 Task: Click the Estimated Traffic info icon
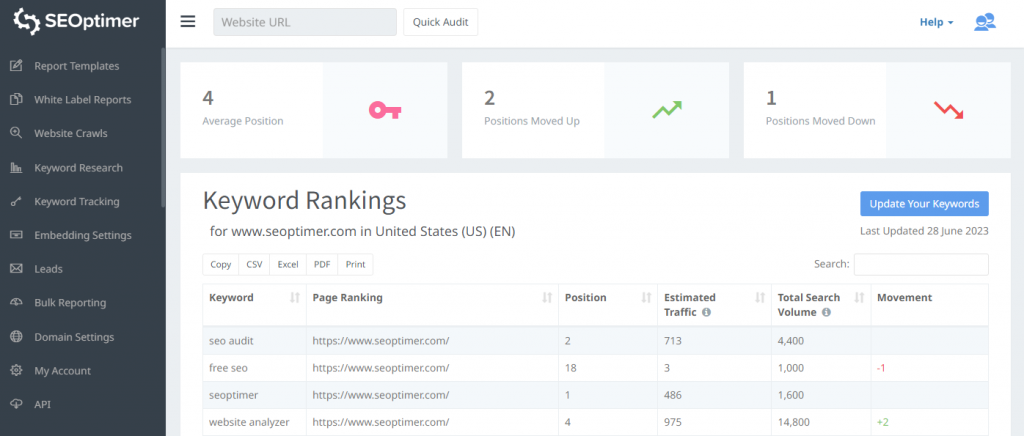coord(707,312)
